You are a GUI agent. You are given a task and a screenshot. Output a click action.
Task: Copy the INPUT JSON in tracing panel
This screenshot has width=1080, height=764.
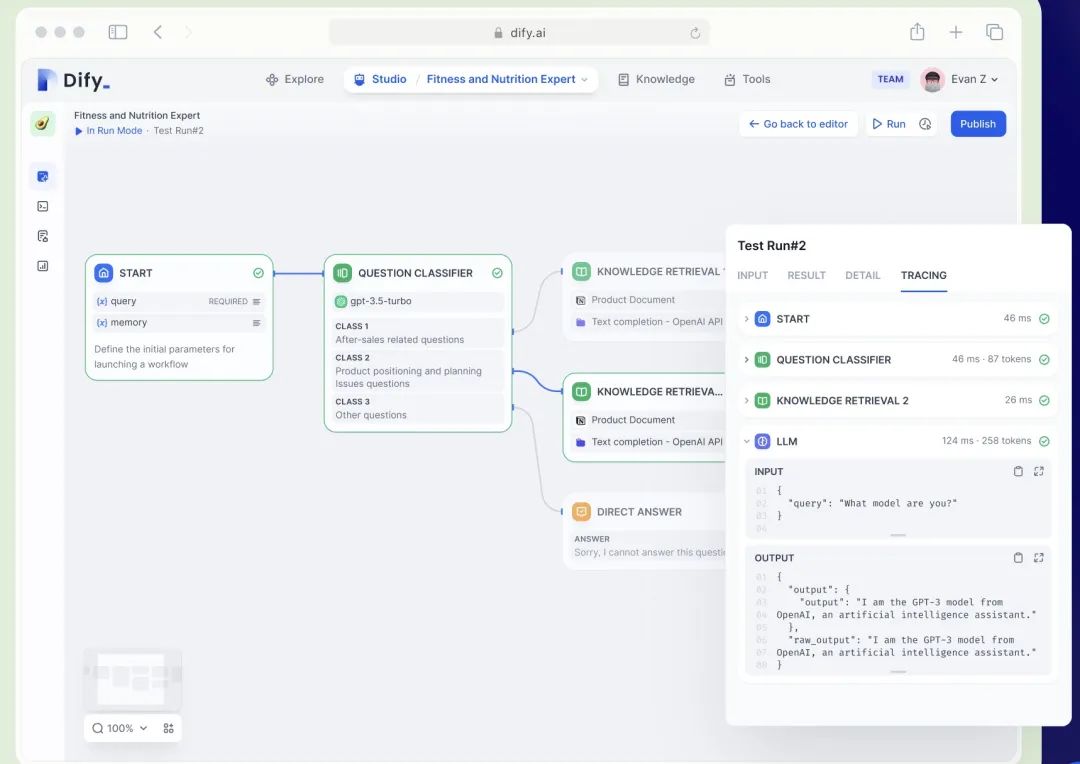pyautogui.click(x=1018, y=471)
